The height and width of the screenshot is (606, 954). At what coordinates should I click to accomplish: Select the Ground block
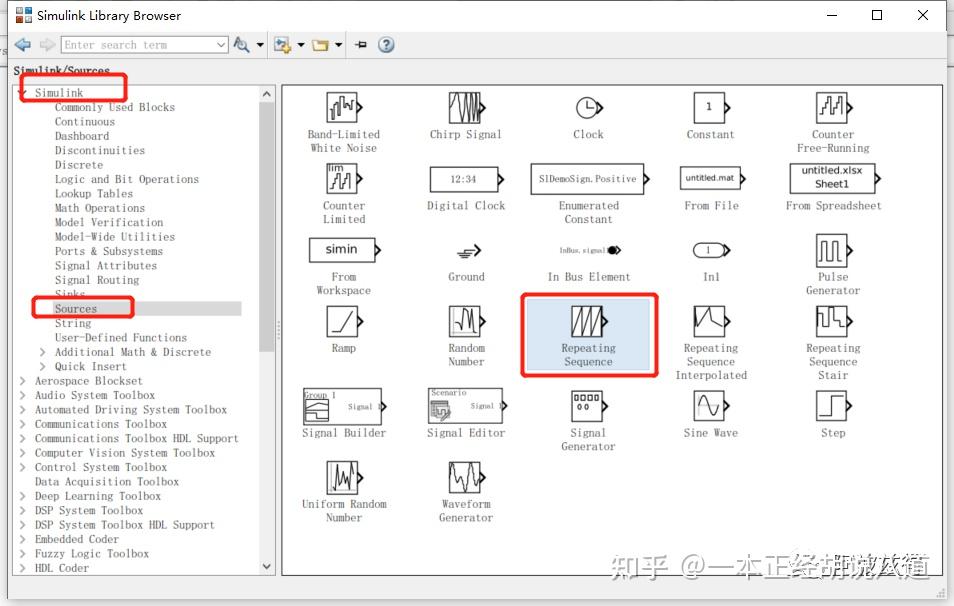(468, 251)
